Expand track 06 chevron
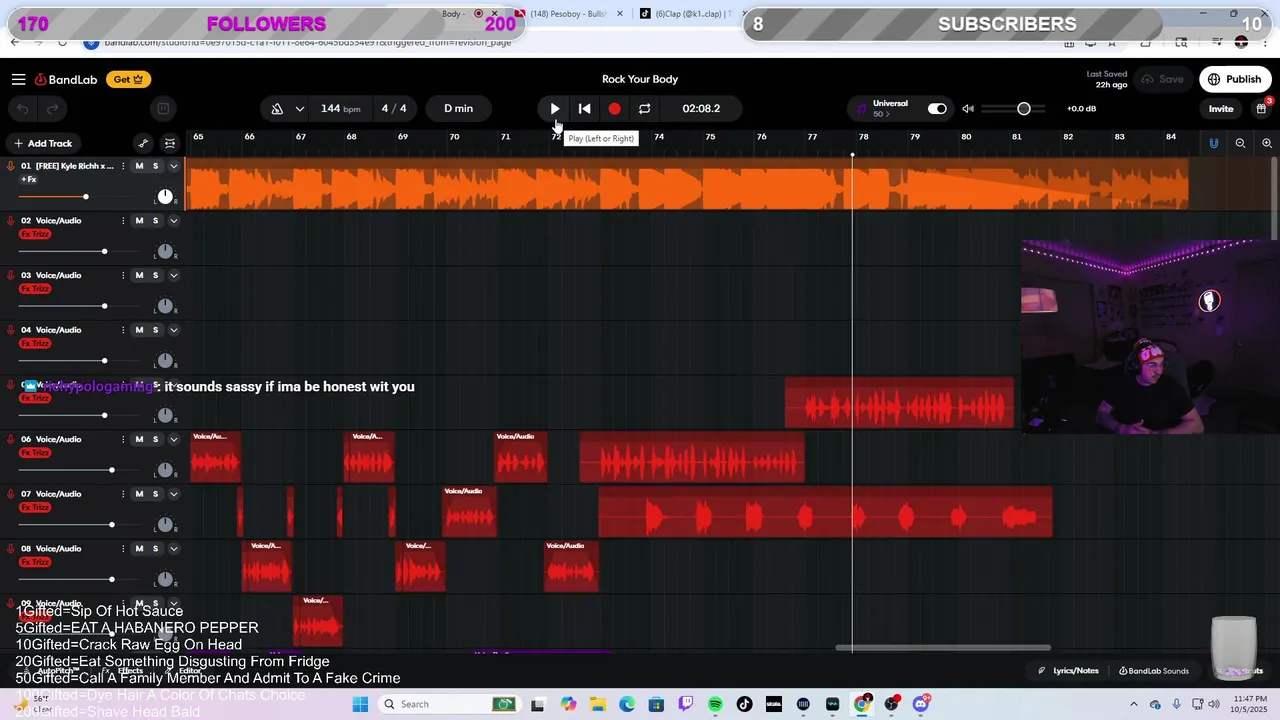 click(173, 440)
